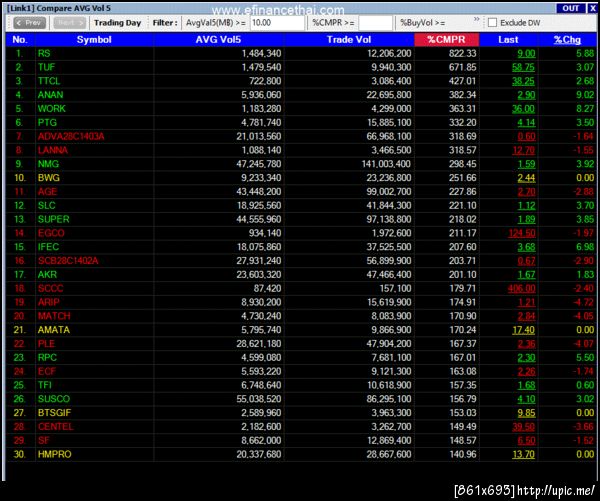The width and height of the screenshot is (600, 501).
Task: Select the SCCC symbol
Action: coord(51,288)
